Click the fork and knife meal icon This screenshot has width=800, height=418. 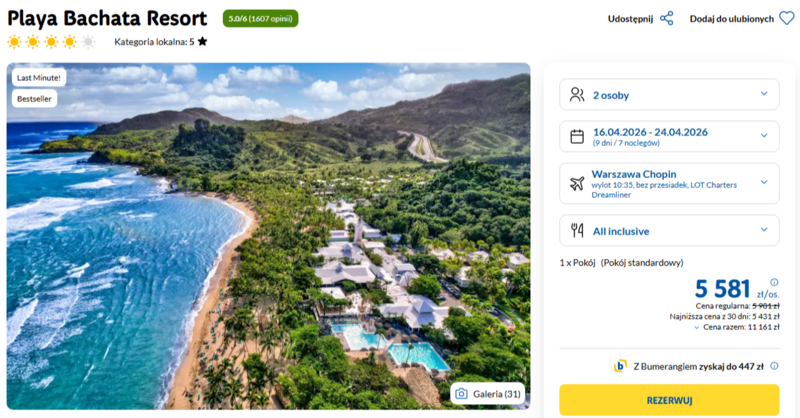[577, 231]
